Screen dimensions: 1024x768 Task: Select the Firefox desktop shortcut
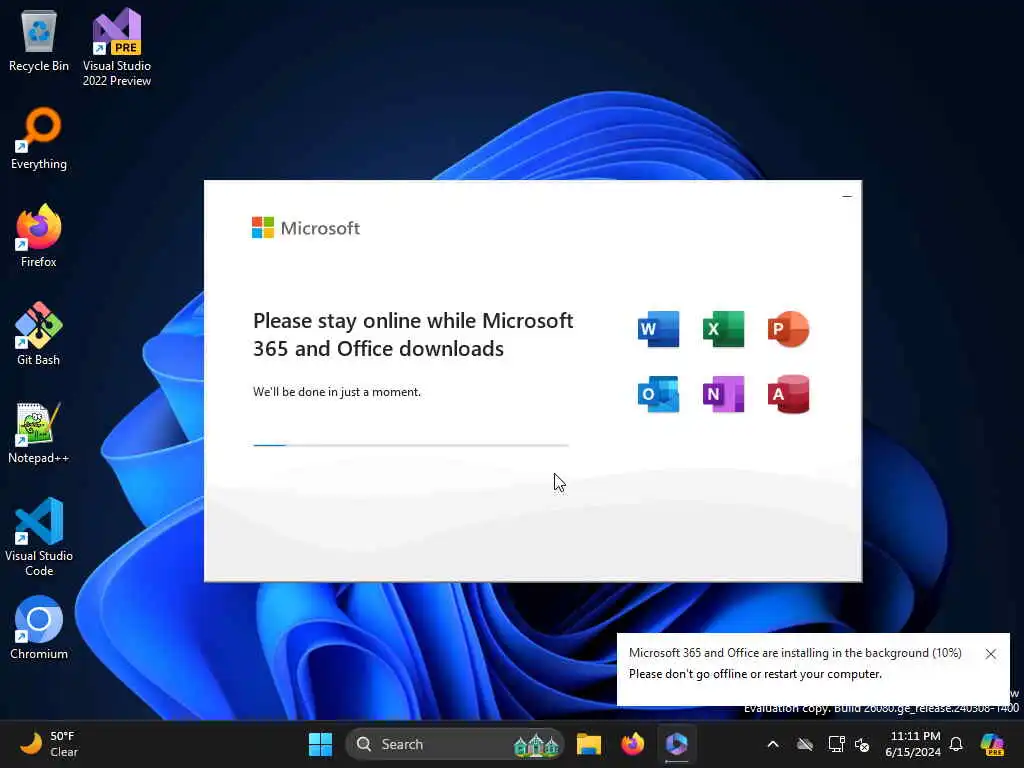[x=39, y=236]
